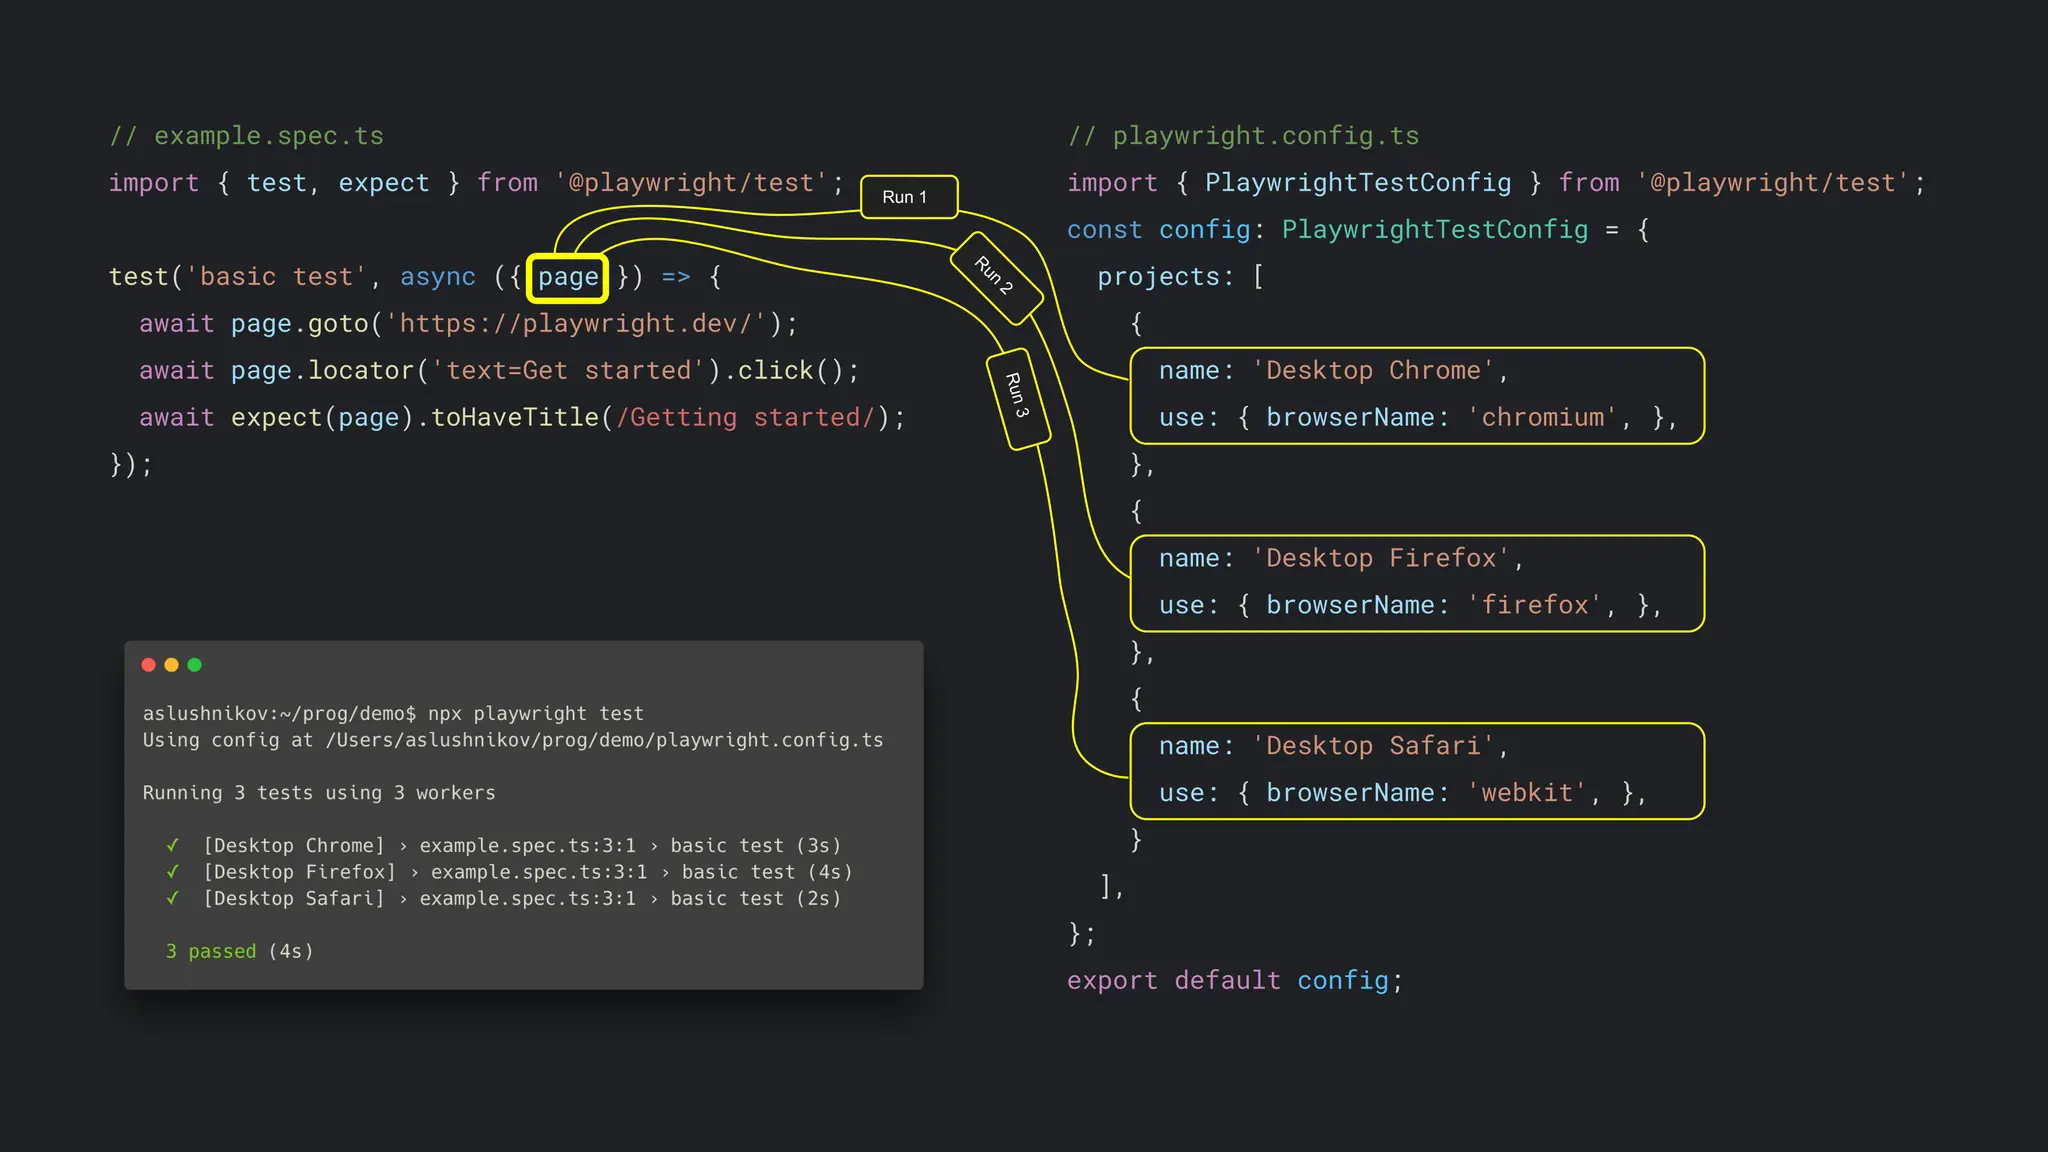
Task: Click the yellow minimize dot of terminal window
Action: coord(171,665)
